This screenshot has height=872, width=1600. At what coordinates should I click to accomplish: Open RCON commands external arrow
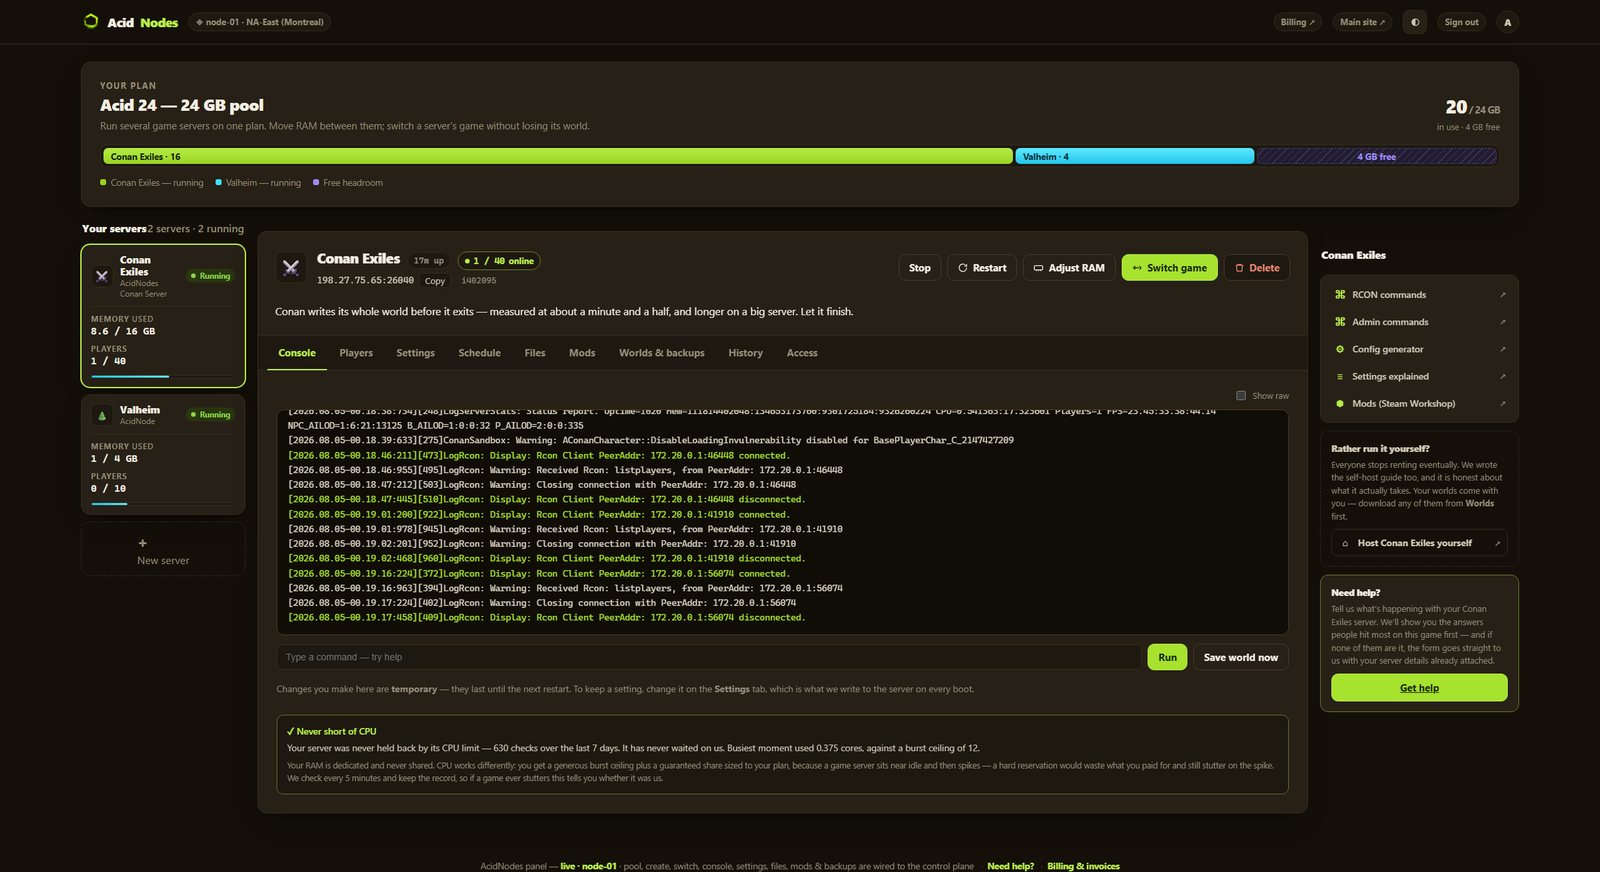click(x=1502, y=295)
